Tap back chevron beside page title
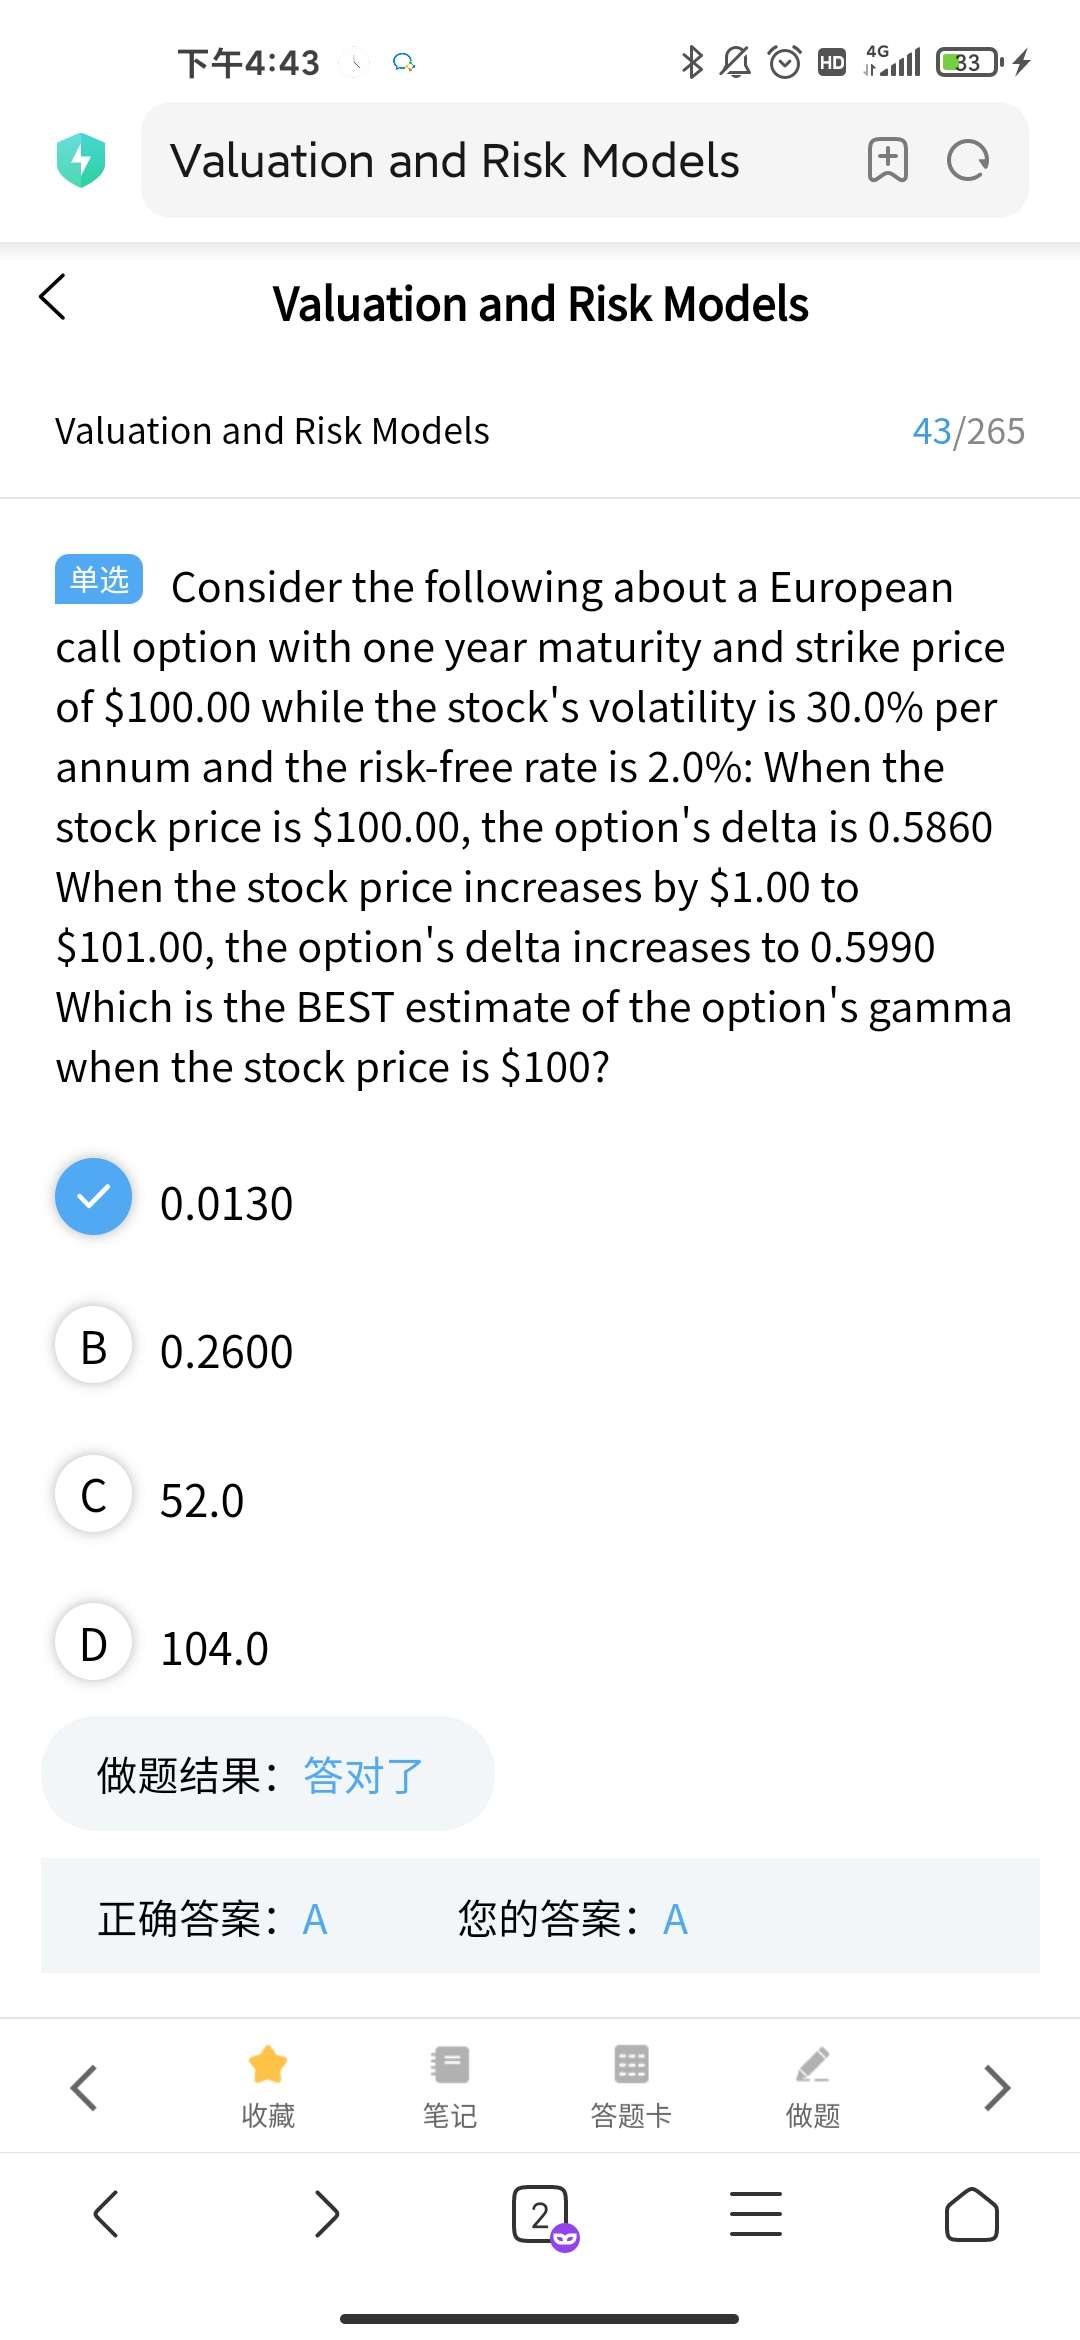 [x=53, y=297]
